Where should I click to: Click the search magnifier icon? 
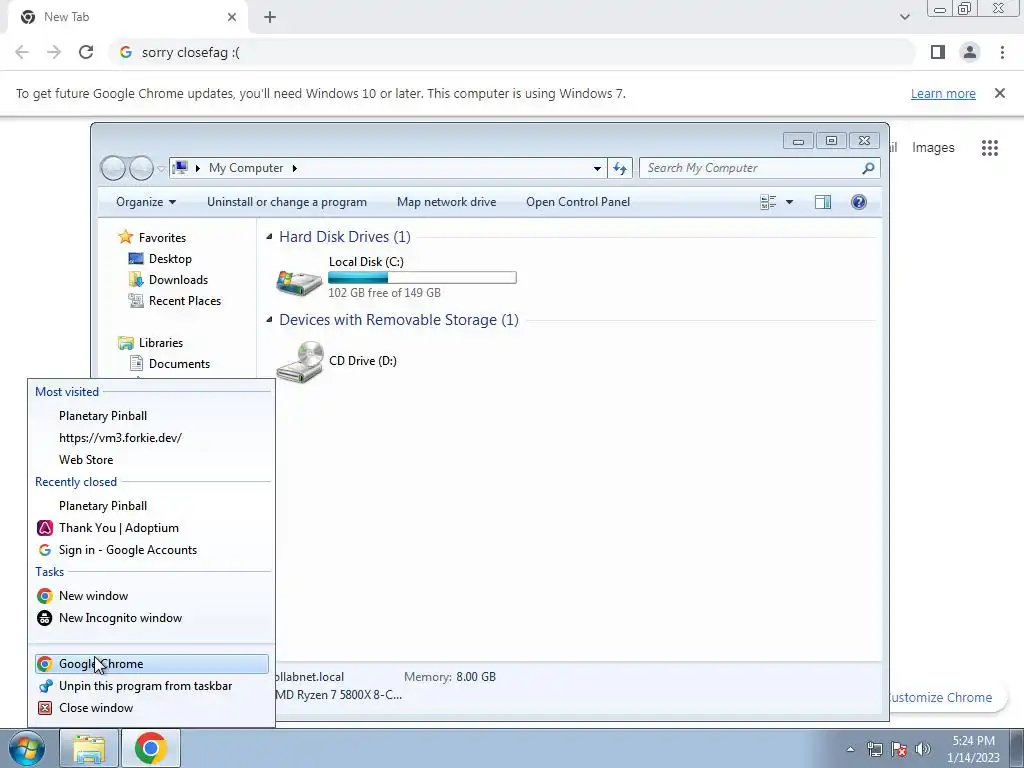click(868, 168)
